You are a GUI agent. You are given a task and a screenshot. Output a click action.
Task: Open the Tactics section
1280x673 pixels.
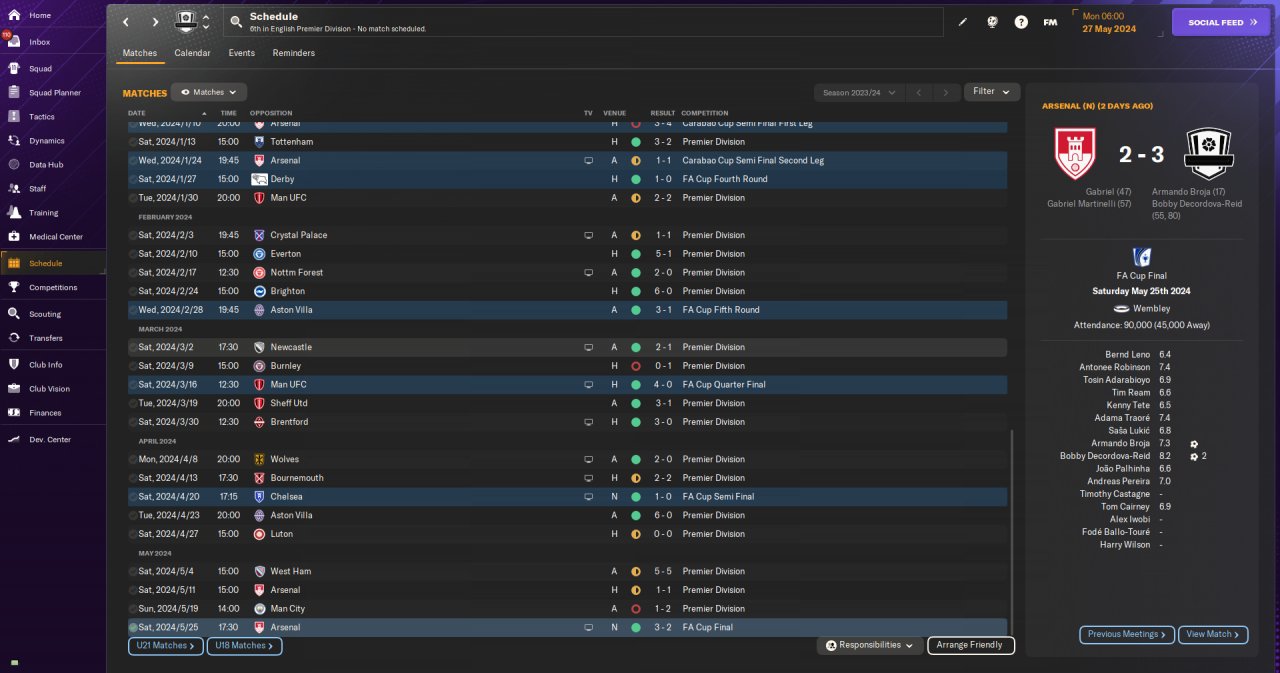[42, 117]
